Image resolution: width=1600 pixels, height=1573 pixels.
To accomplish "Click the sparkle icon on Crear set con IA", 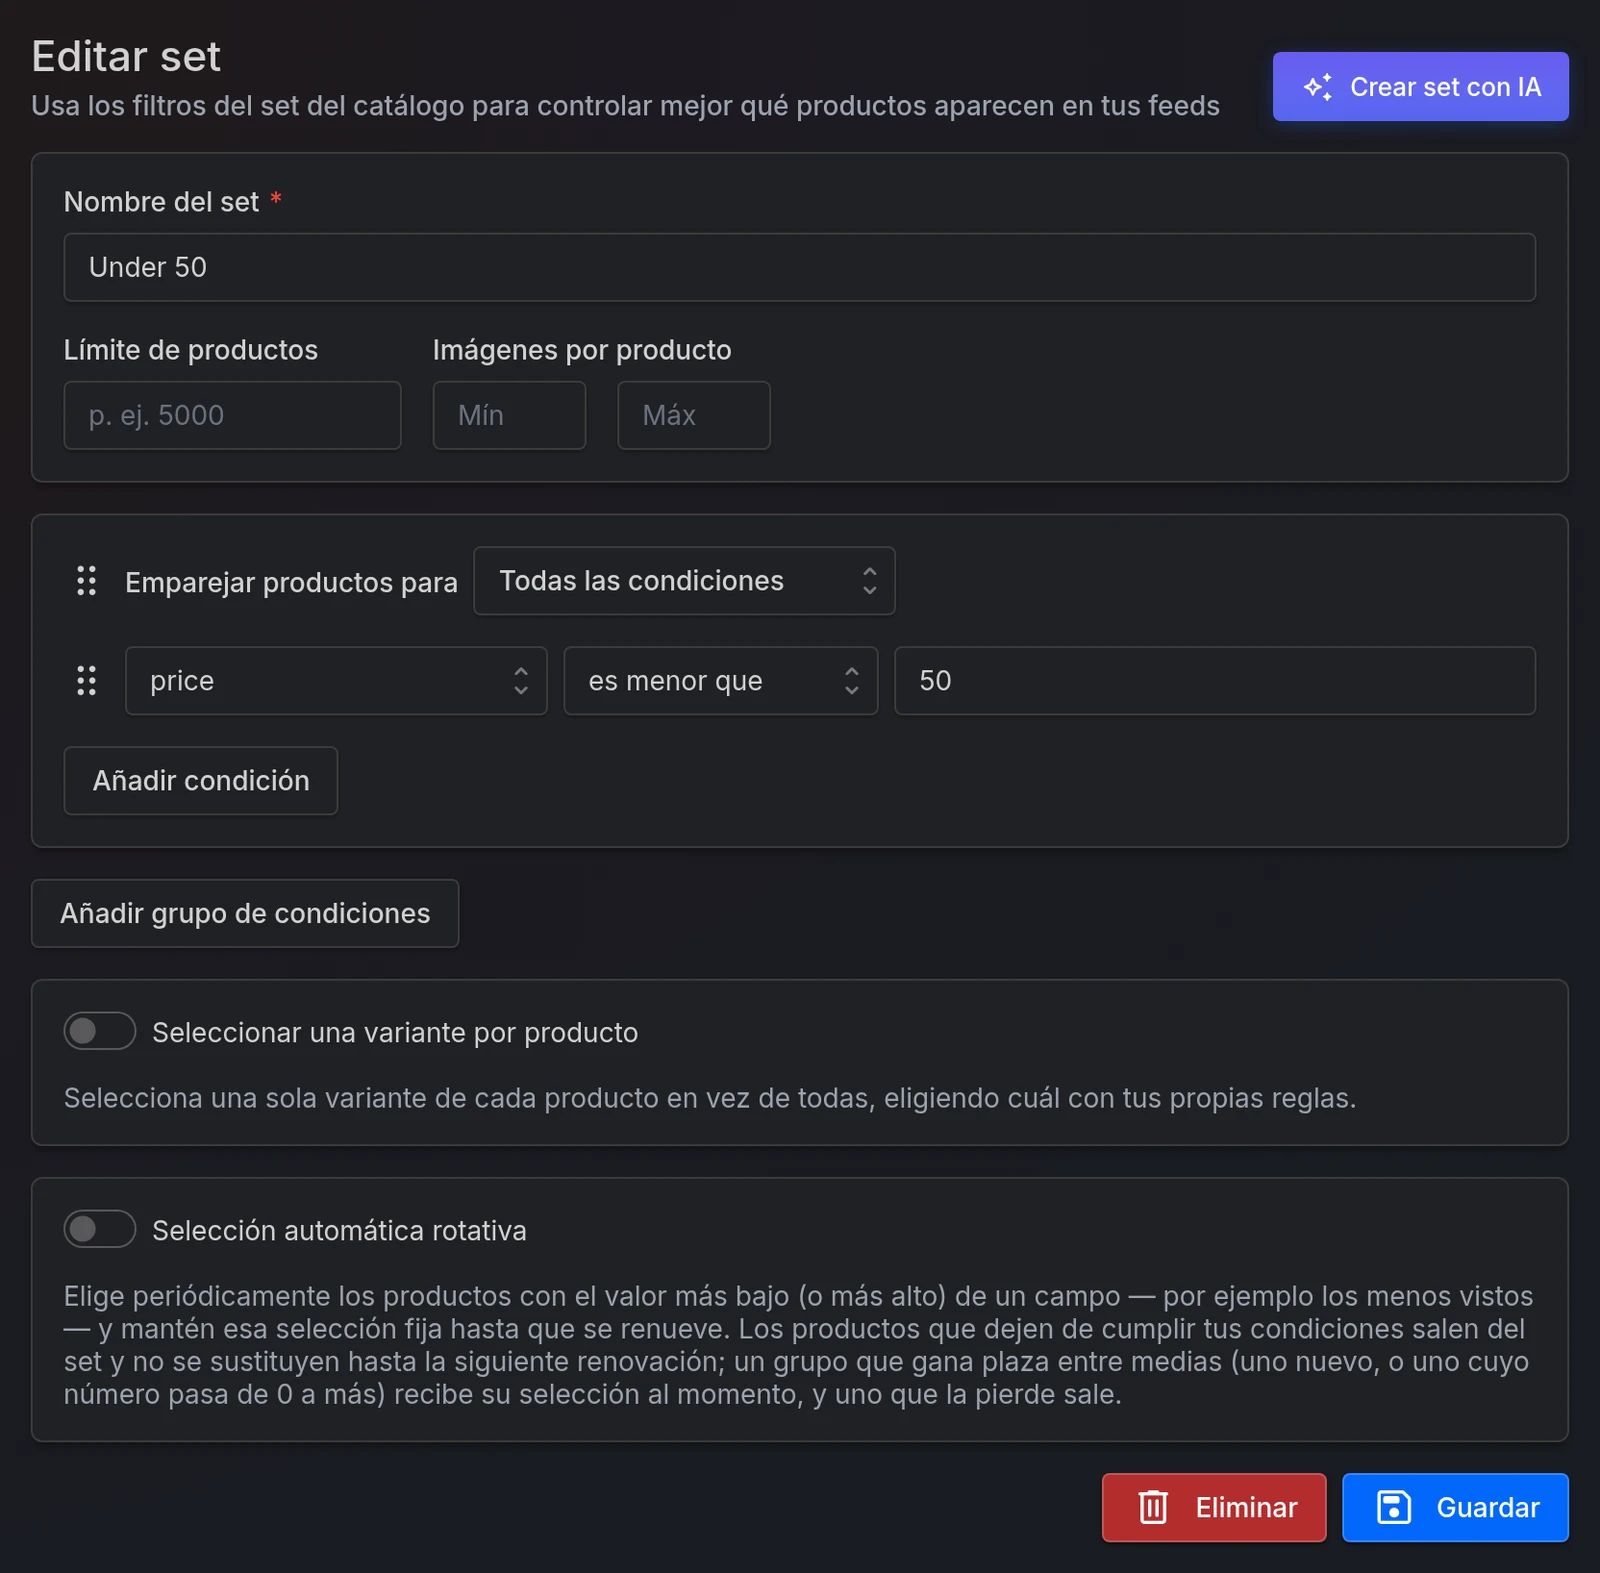I will [1317, 87].
